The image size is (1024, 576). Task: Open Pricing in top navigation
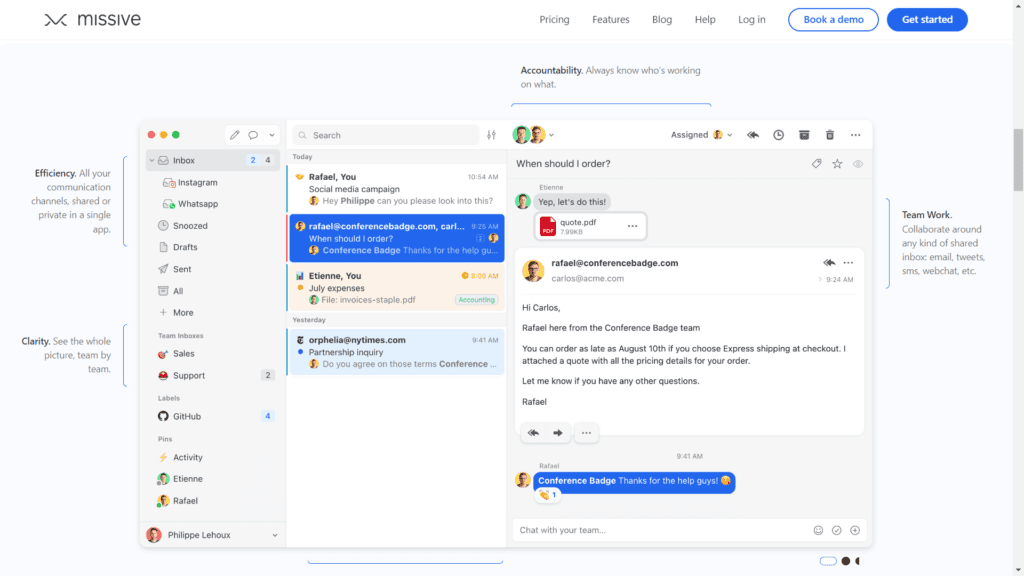554,20
